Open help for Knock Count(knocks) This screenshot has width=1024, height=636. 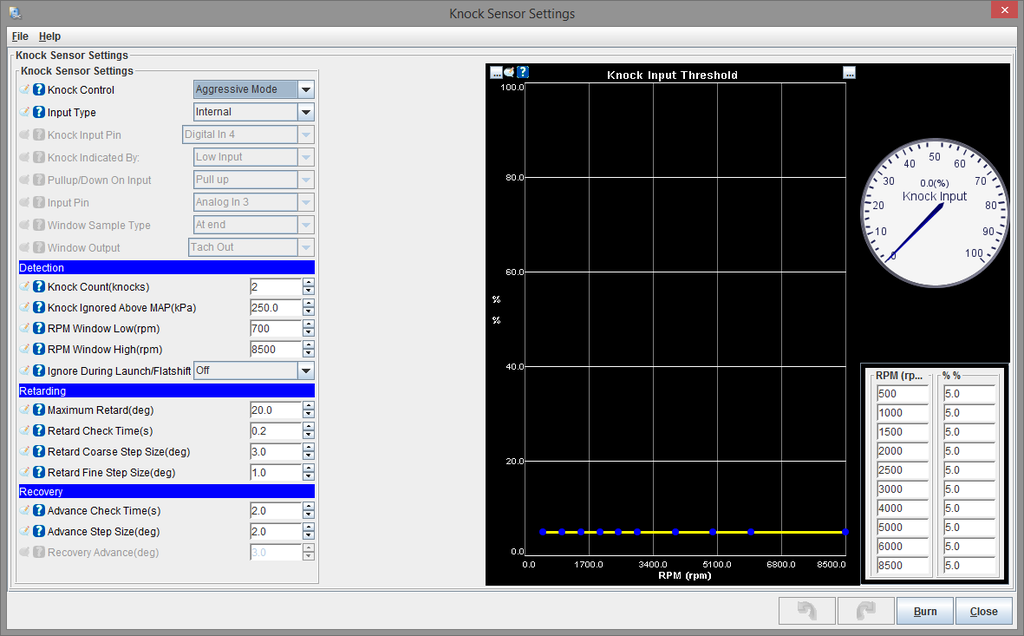coord(39,287)
